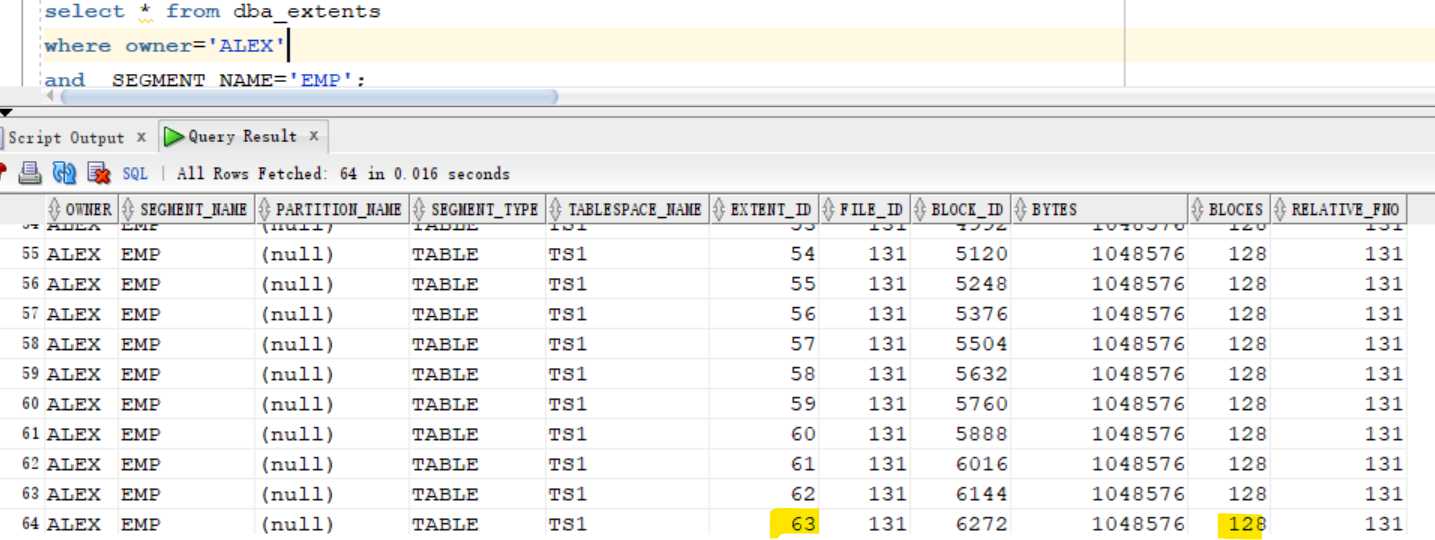
Task: Select grid row number 55
Action: coord(30,254)
